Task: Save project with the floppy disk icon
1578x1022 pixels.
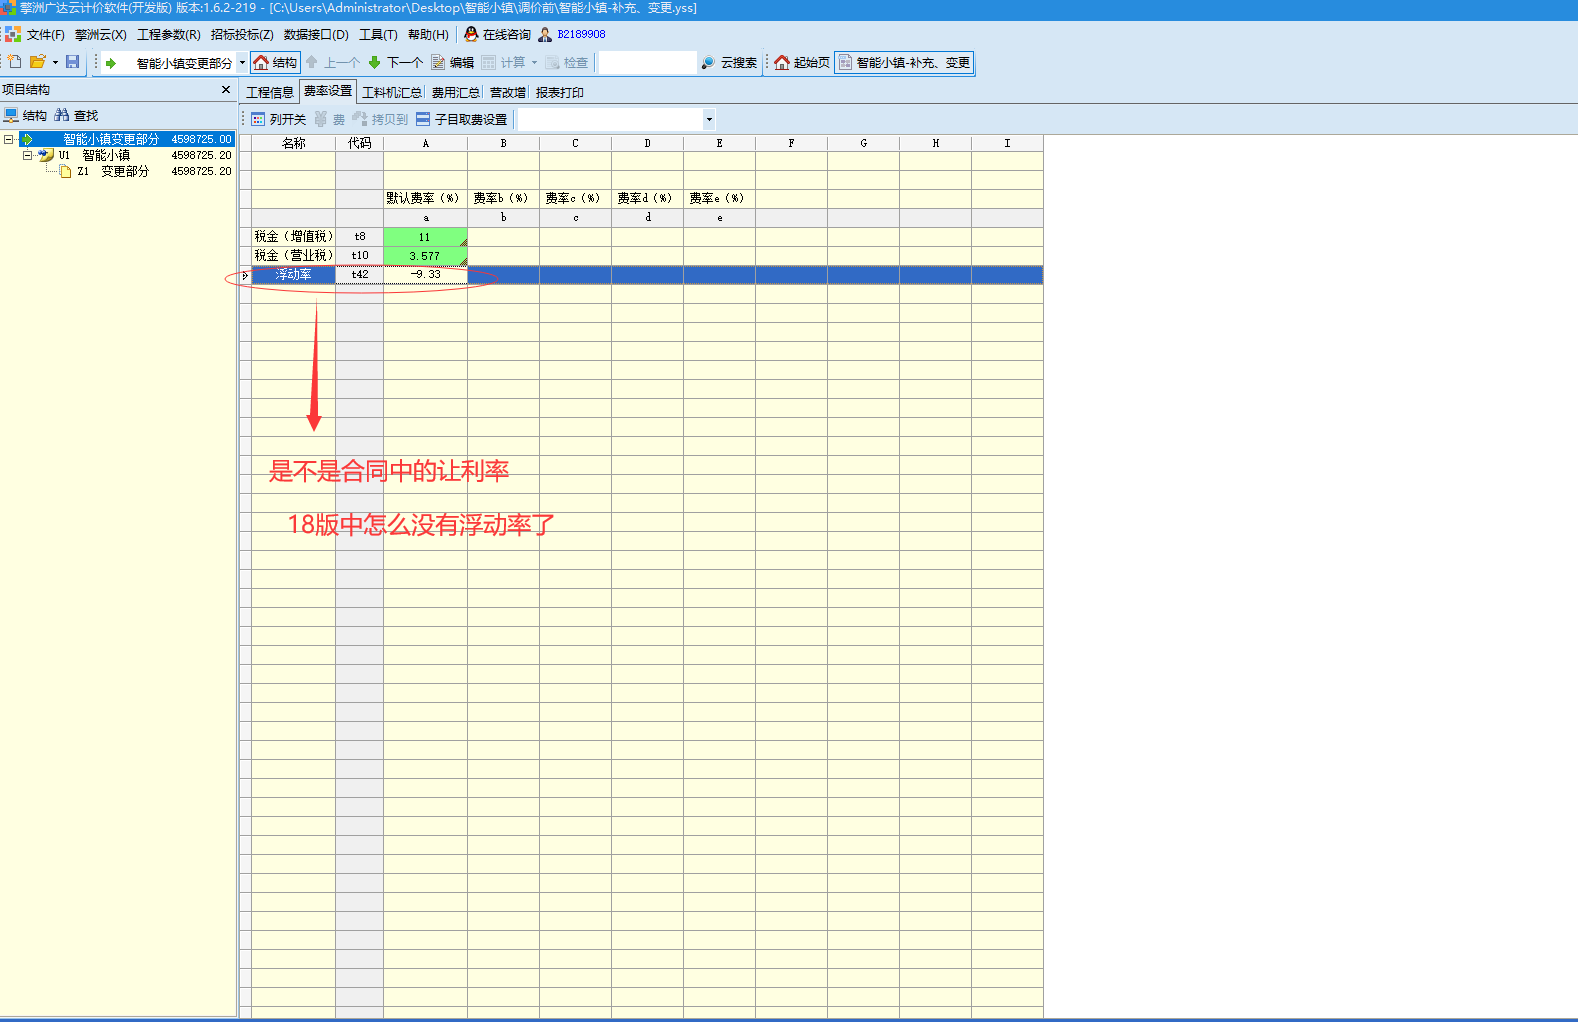Action: (72, 62)
